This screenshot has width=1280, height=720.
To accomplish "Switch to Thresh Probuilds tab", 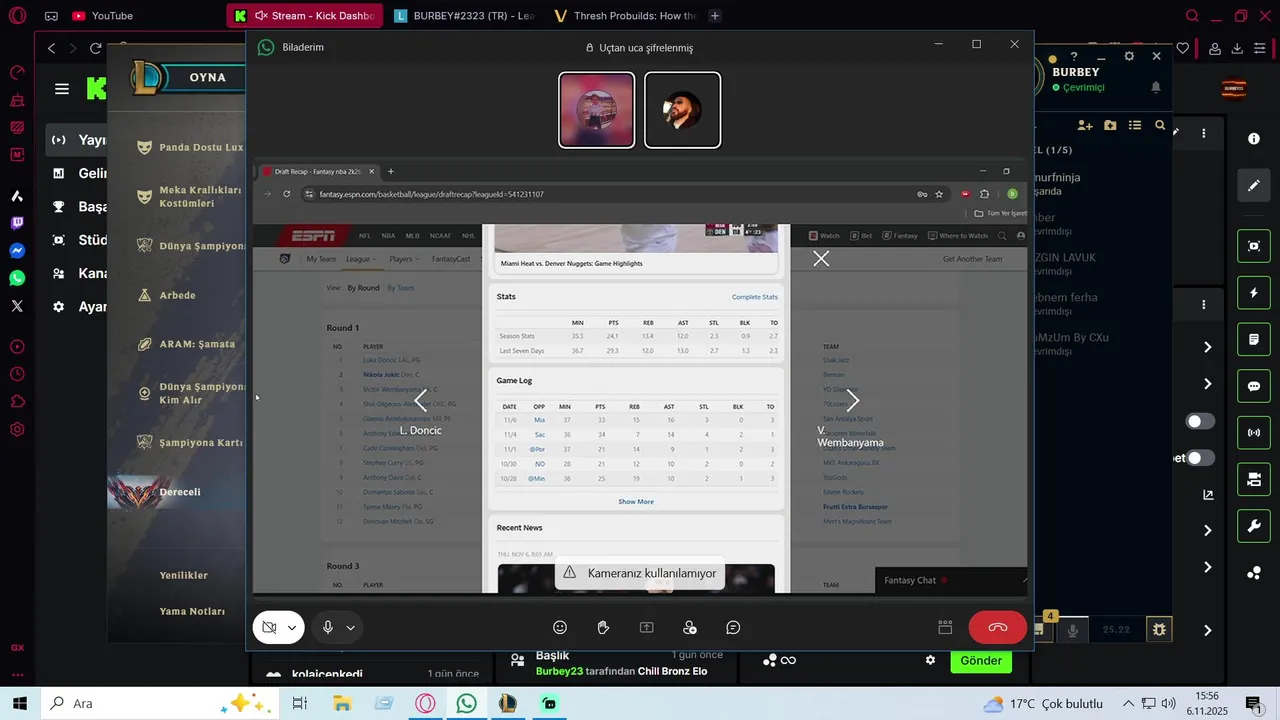I will coord(624,16).
